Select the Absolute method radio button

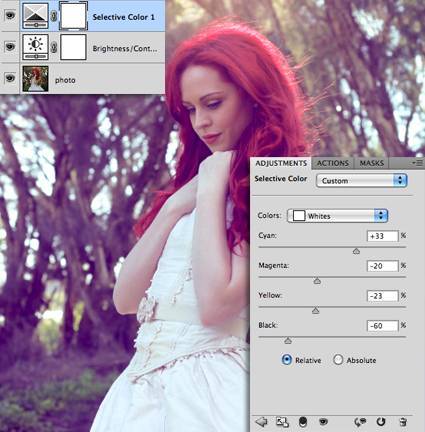[338, 360]
